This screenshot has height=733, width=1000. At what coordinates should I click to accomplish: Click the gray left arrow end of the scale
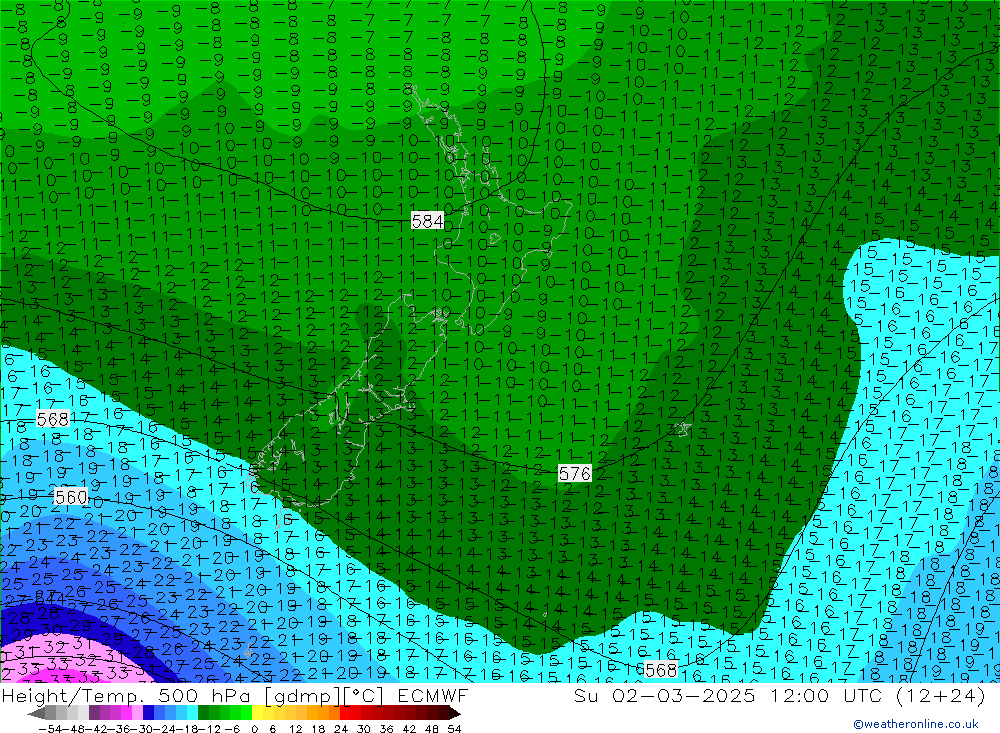pos(36,713)
